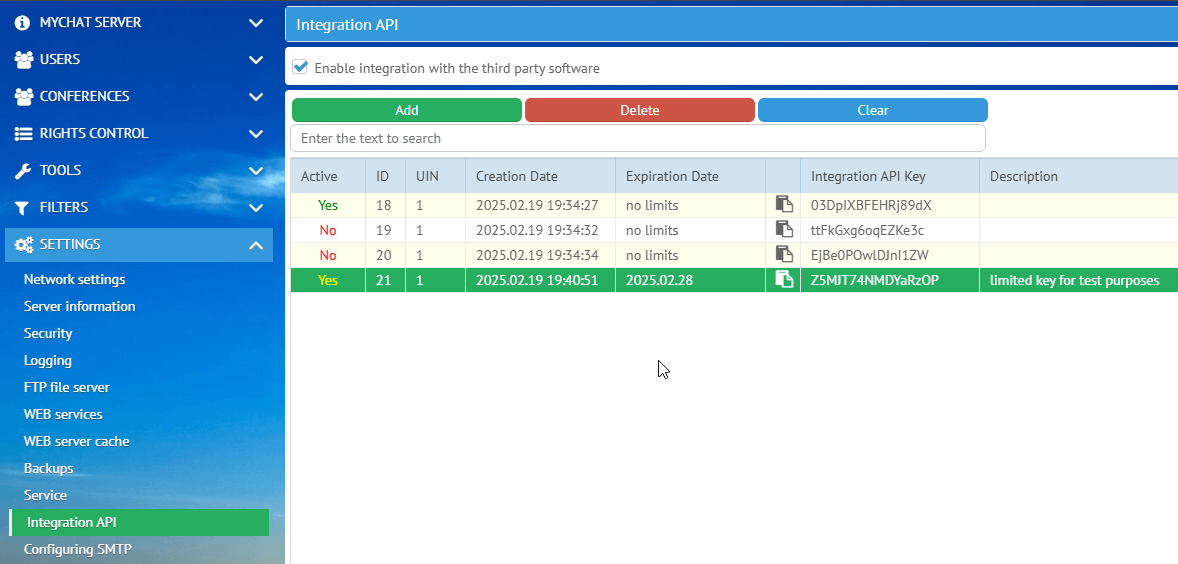This screenshot has width=1178, height=564.
Task: Open Configuring SMTP page
Action: point(77,549)
